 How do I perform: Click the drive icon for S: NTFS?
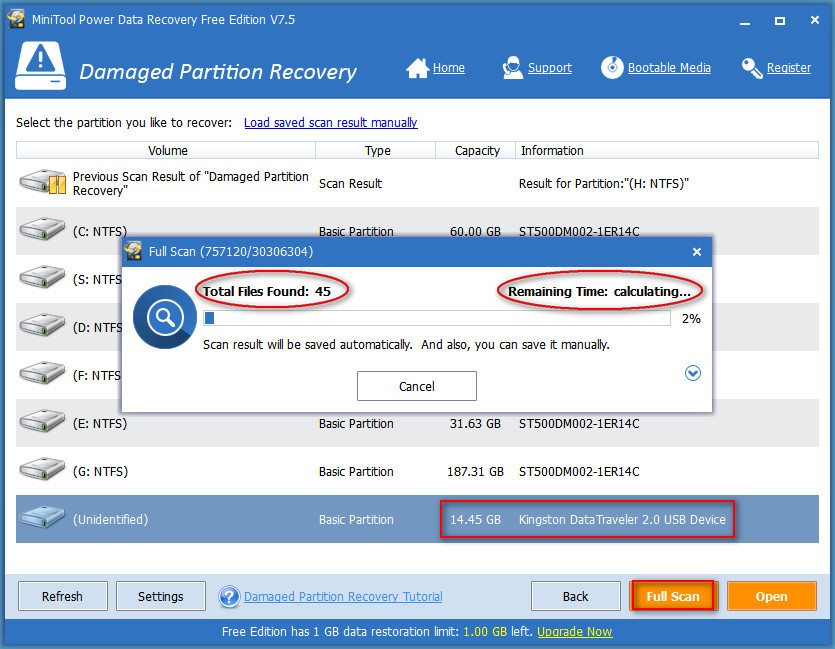[42, 277]
